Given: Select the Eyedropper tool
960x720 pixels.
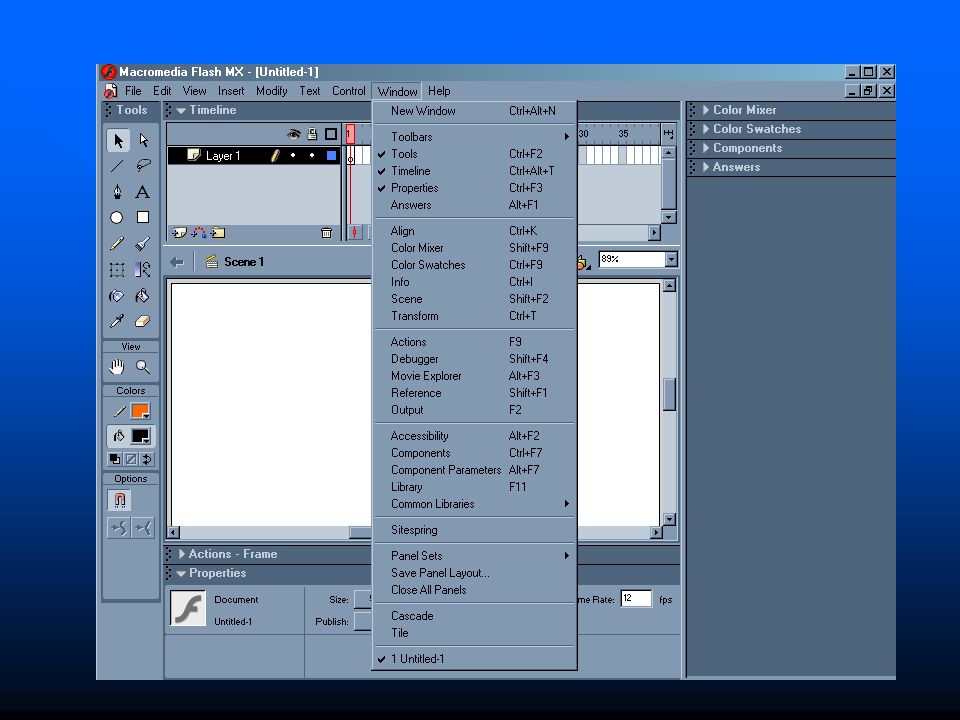Looking at the screenshot, I should pos(117,321).
